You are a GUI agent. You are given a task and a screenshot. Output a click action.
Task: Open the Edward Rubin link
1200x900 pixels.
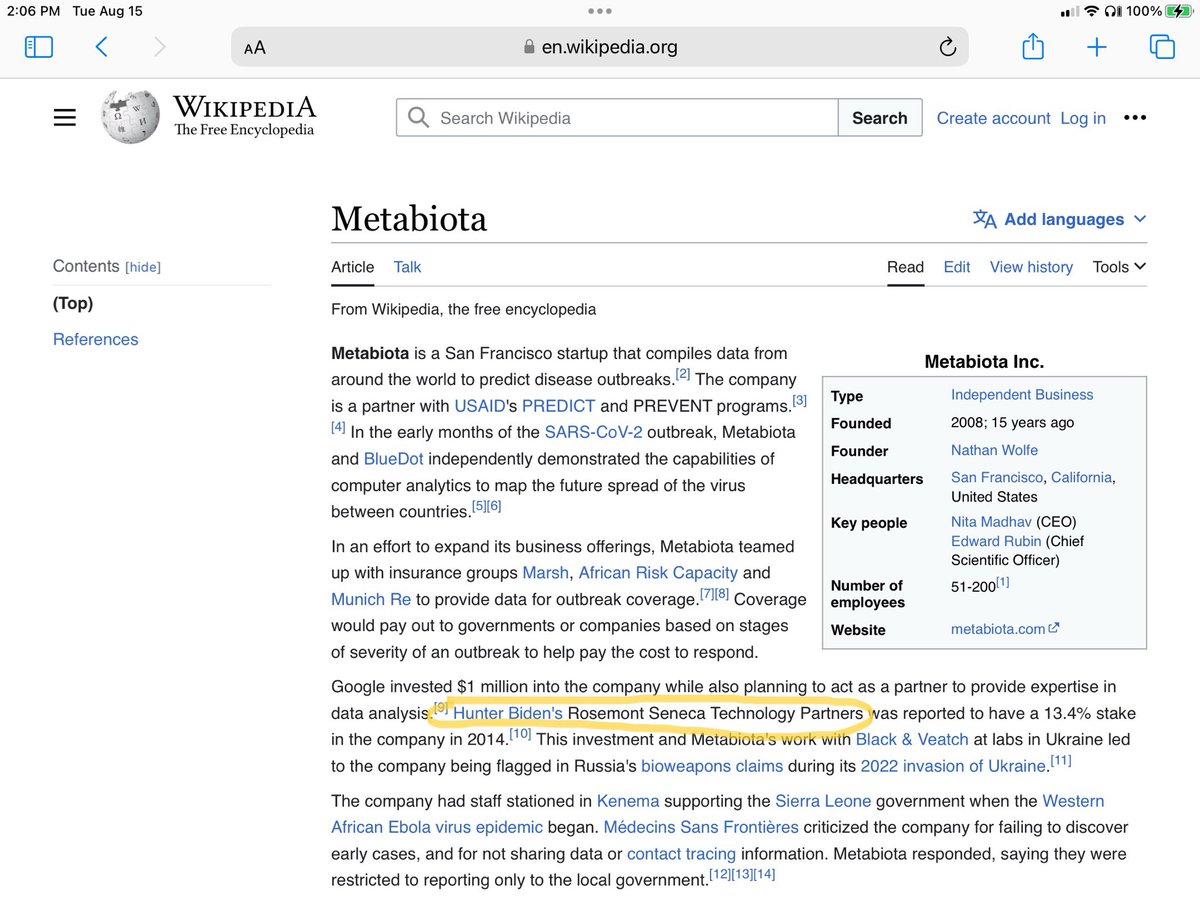[x=996, y=541]
